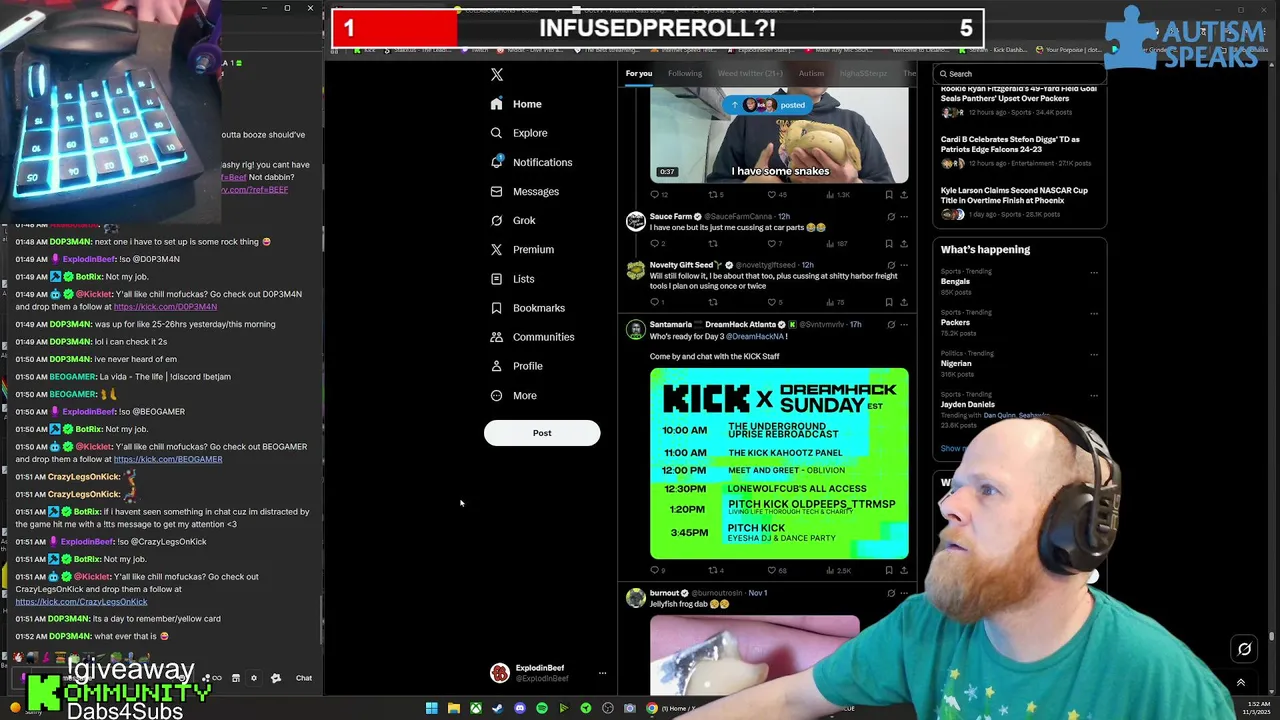Switch to the For you tab

tap(639, 73)
